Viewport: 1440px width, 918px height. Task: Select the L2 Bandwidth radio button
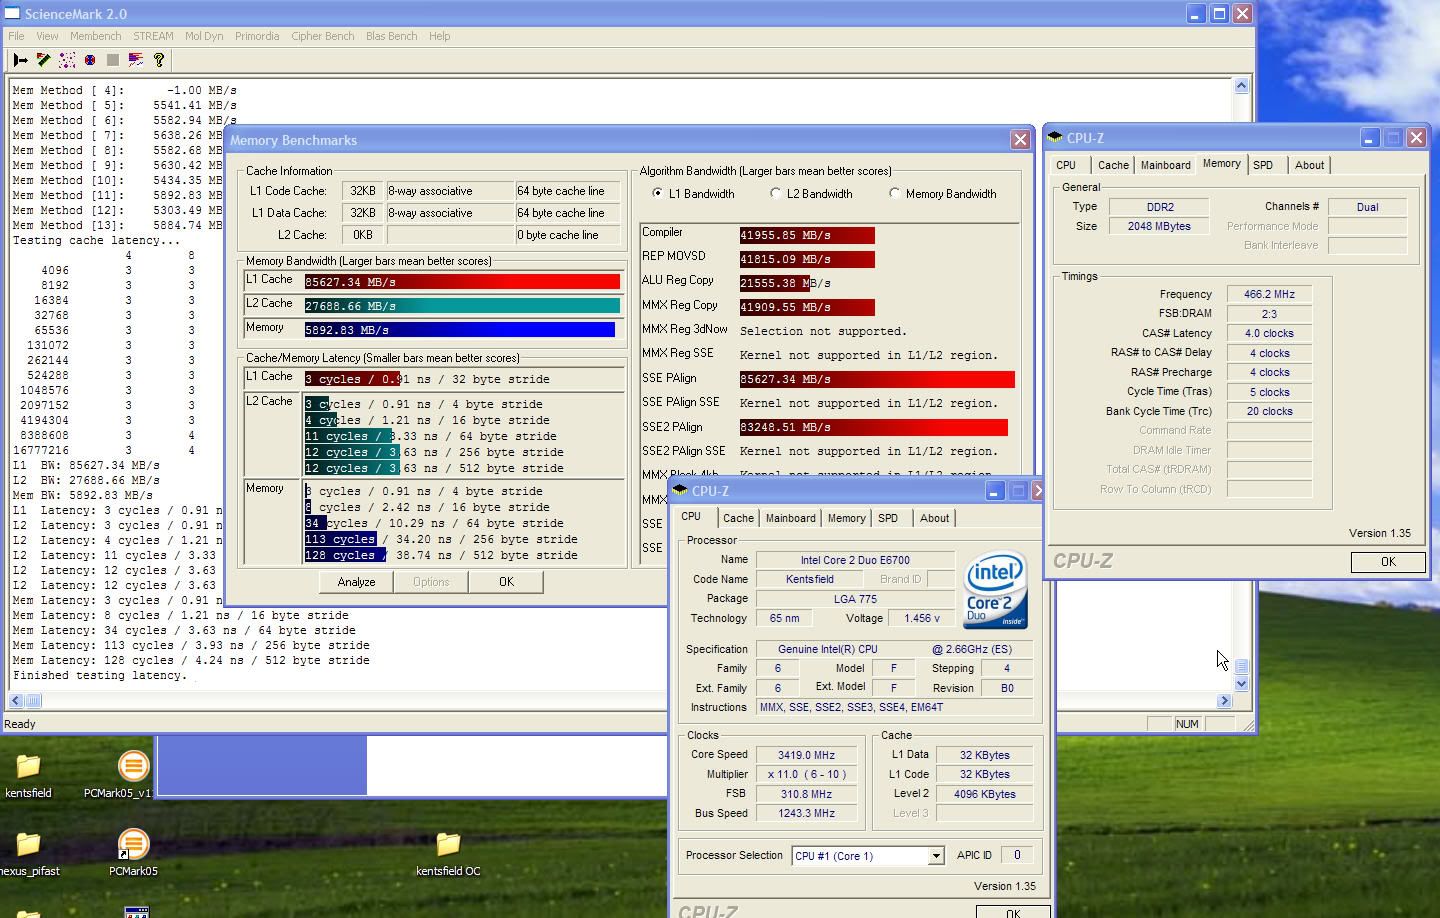pyautogui.click(x=776, y=194)
